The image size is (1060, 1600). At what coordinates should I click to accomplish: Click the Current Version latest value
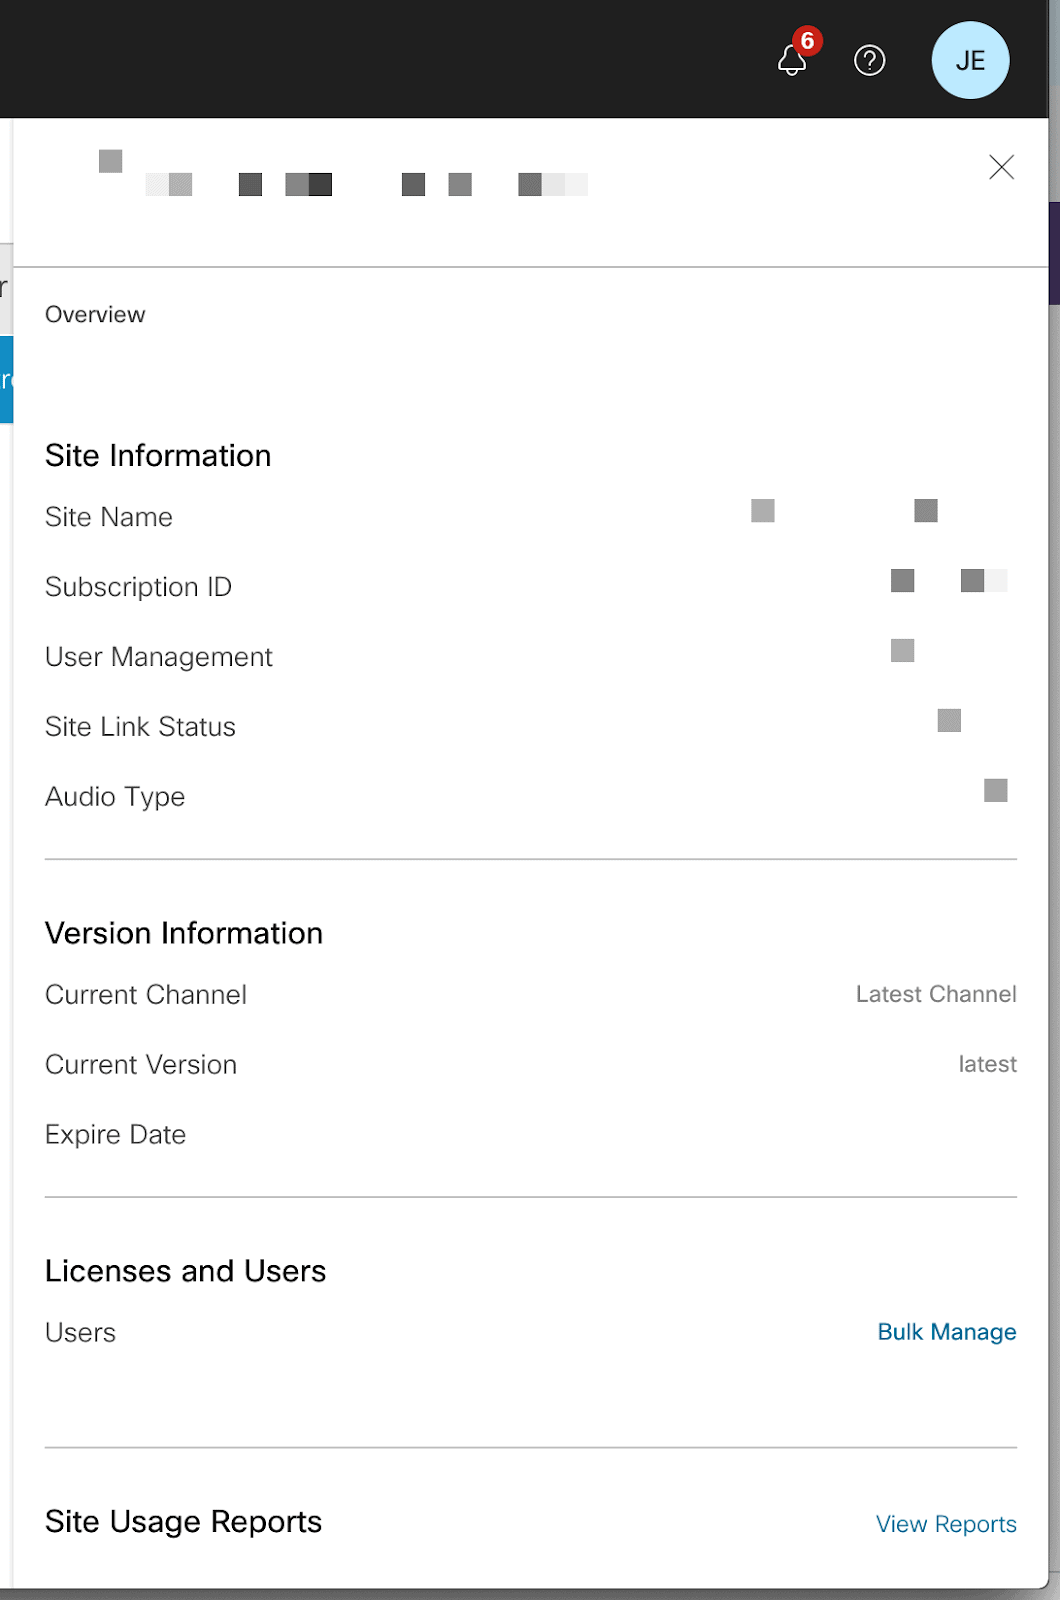(x=987, y=1064)
